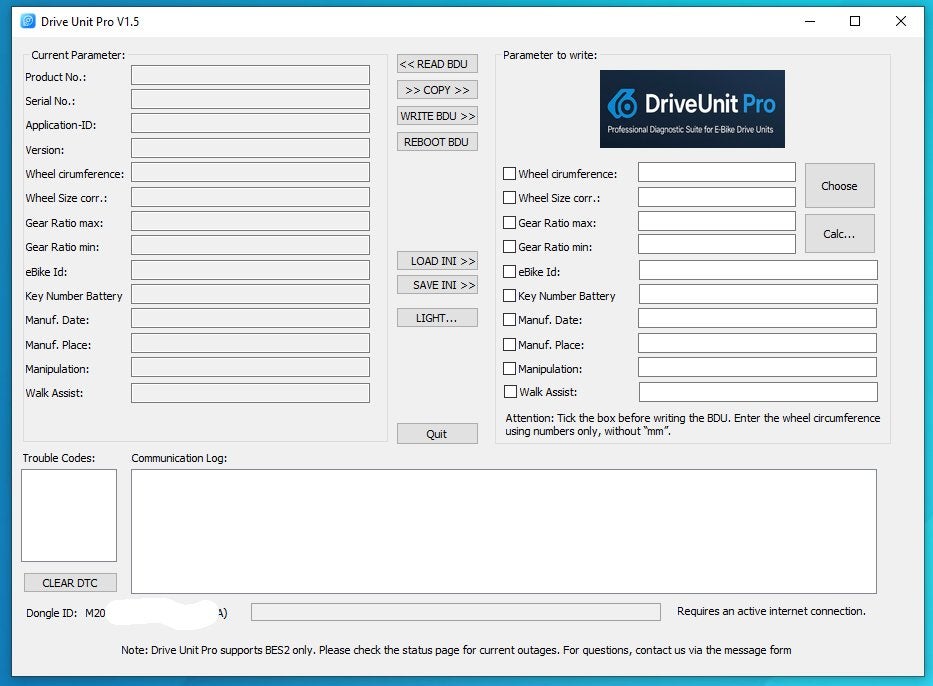
Task: Click the 'Dongle ID:' label text
Action: pyautogui.click(x=52, y=613)
